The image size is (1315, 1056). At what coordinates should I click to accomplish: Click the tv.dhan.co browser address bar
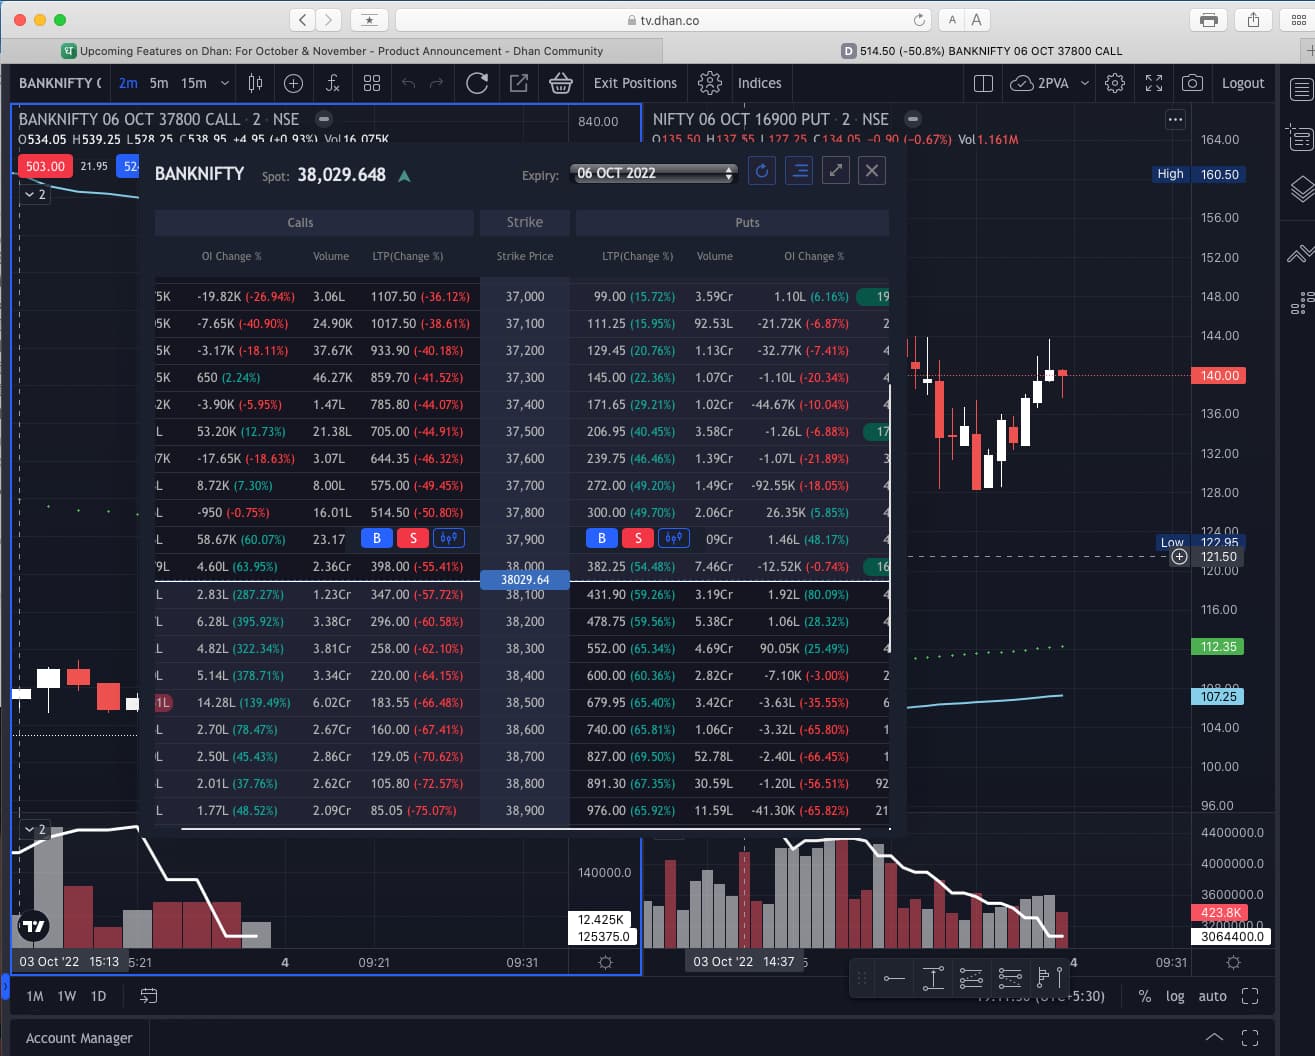pos(664,20)
